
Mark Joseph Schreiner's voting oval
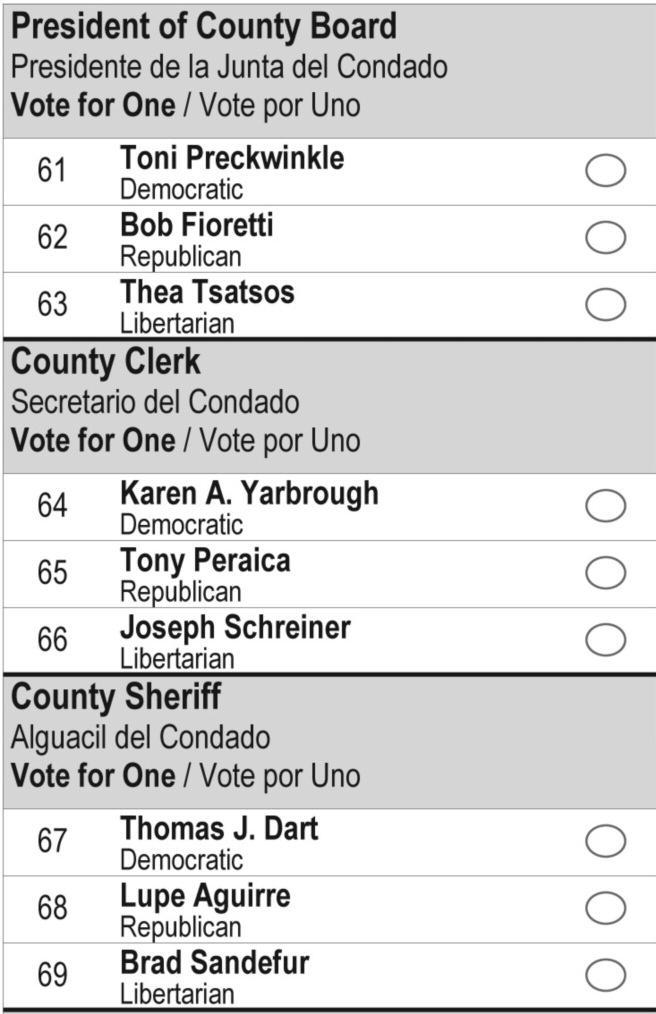pos(605,640)
